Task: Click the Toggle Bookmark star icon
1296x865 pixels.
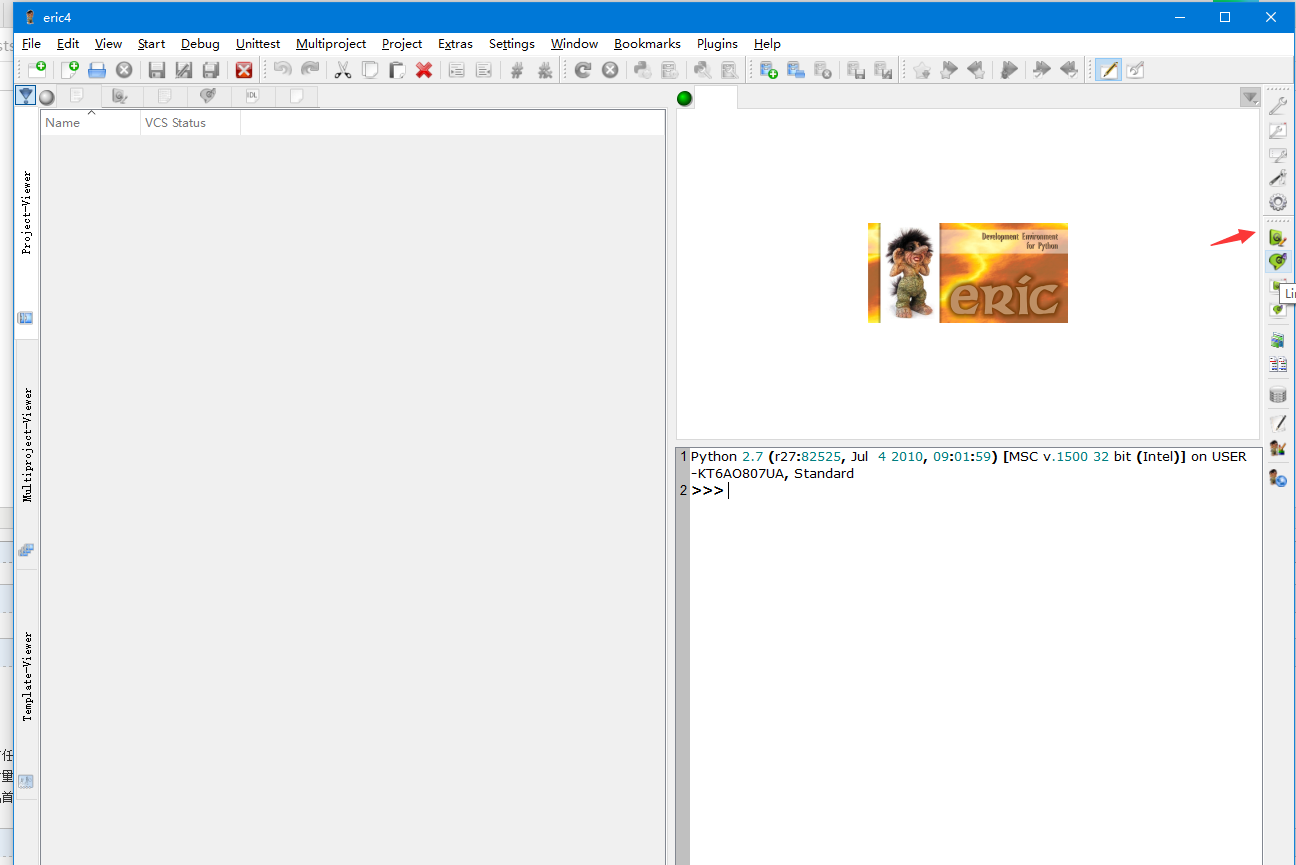Action: coord(922,70)
